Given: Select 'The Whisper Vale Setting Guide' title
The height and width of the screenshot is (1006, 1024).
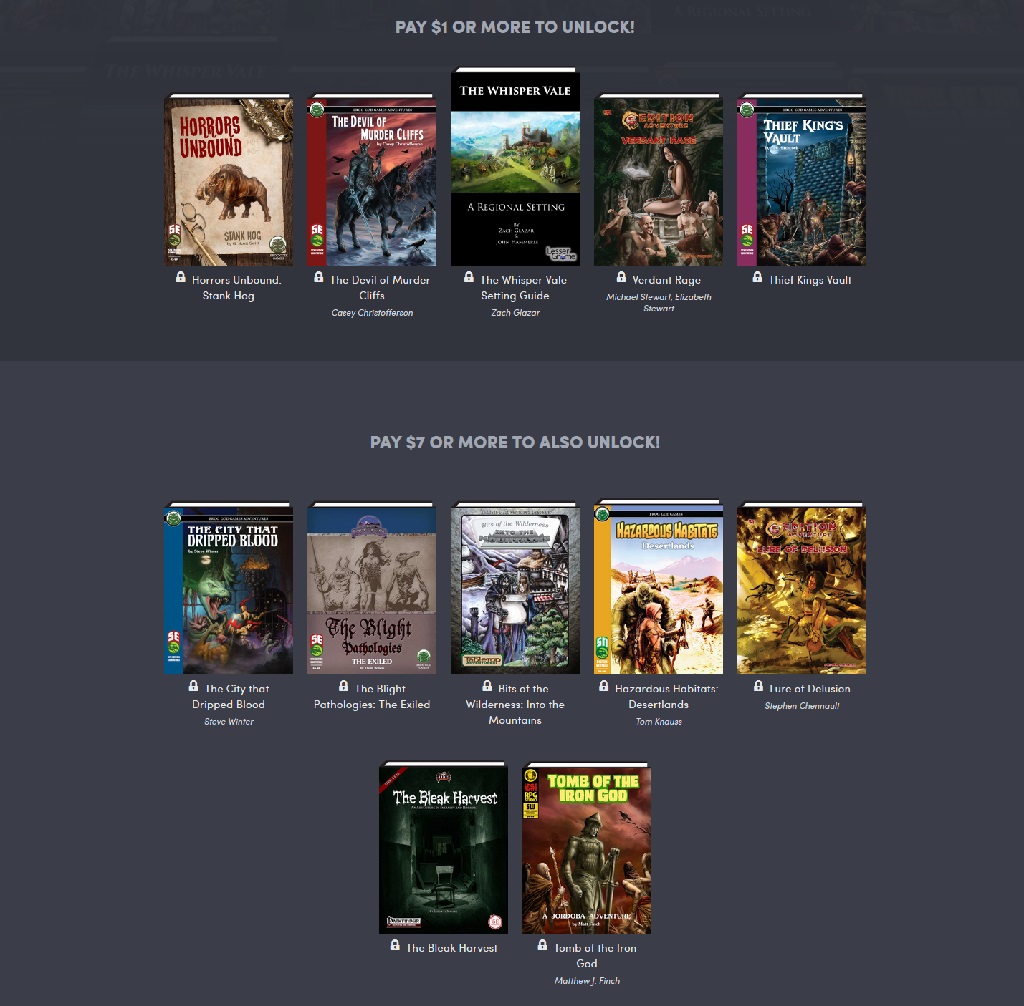Looking at the screenshot, I should click(x=523, y=287).
